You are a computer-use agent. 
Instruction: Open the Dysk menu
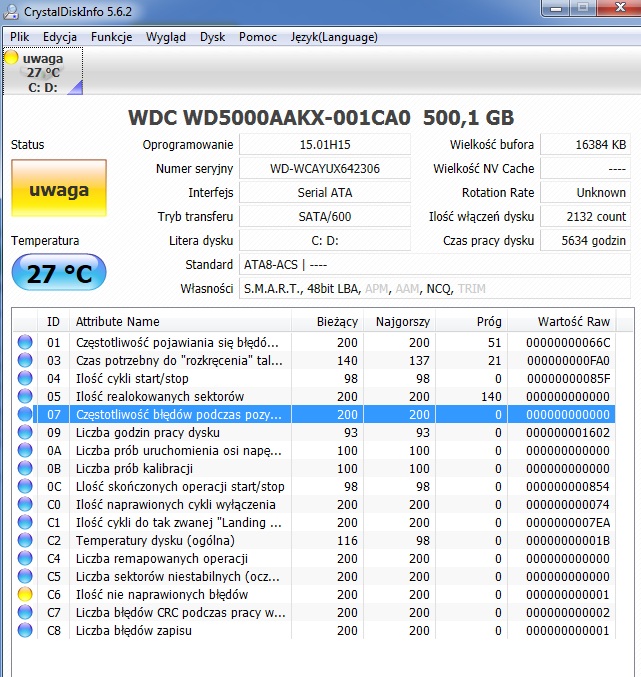pyautogui.click(x=212, y=37)
